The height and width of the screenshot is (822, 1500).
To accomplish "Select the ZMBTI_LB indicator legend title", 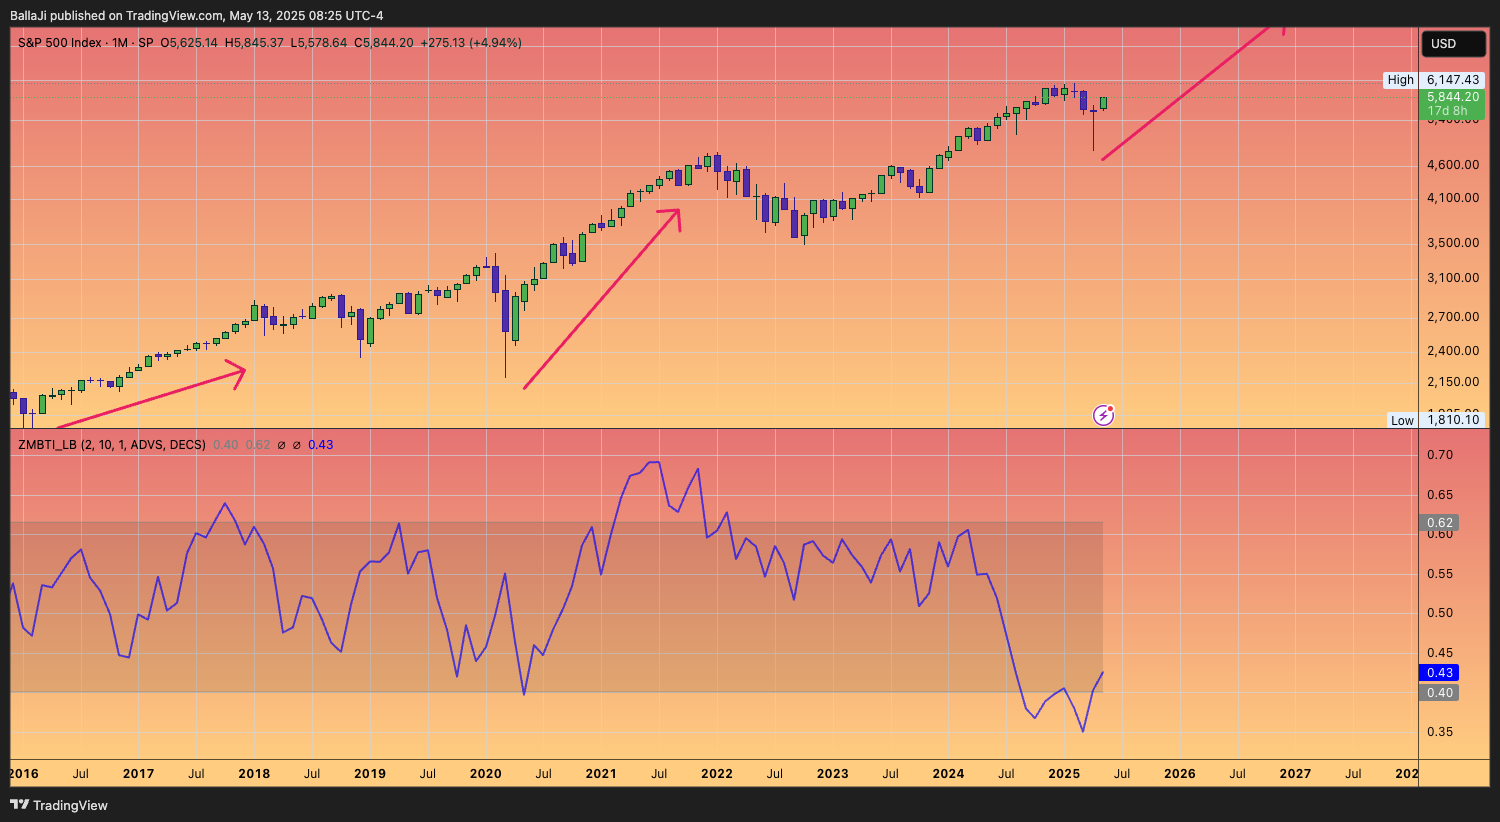I will pos(112,445).
